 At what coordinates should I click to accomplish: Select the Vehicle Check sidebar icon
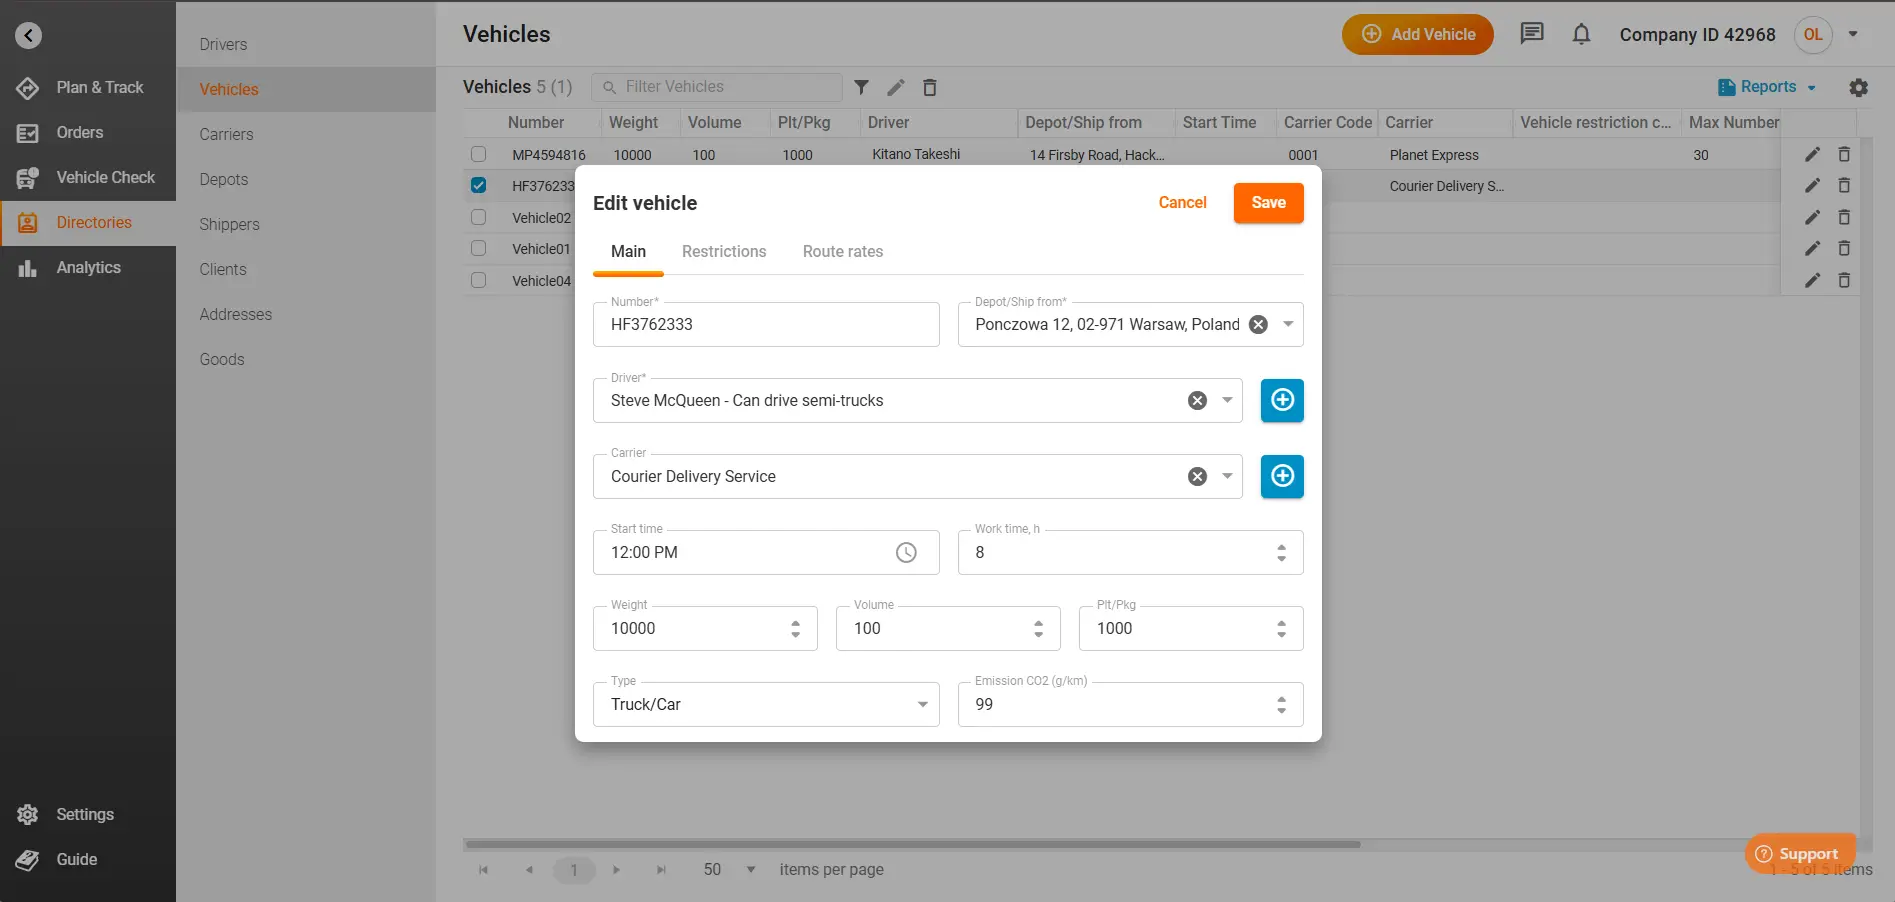pos(27,177)
